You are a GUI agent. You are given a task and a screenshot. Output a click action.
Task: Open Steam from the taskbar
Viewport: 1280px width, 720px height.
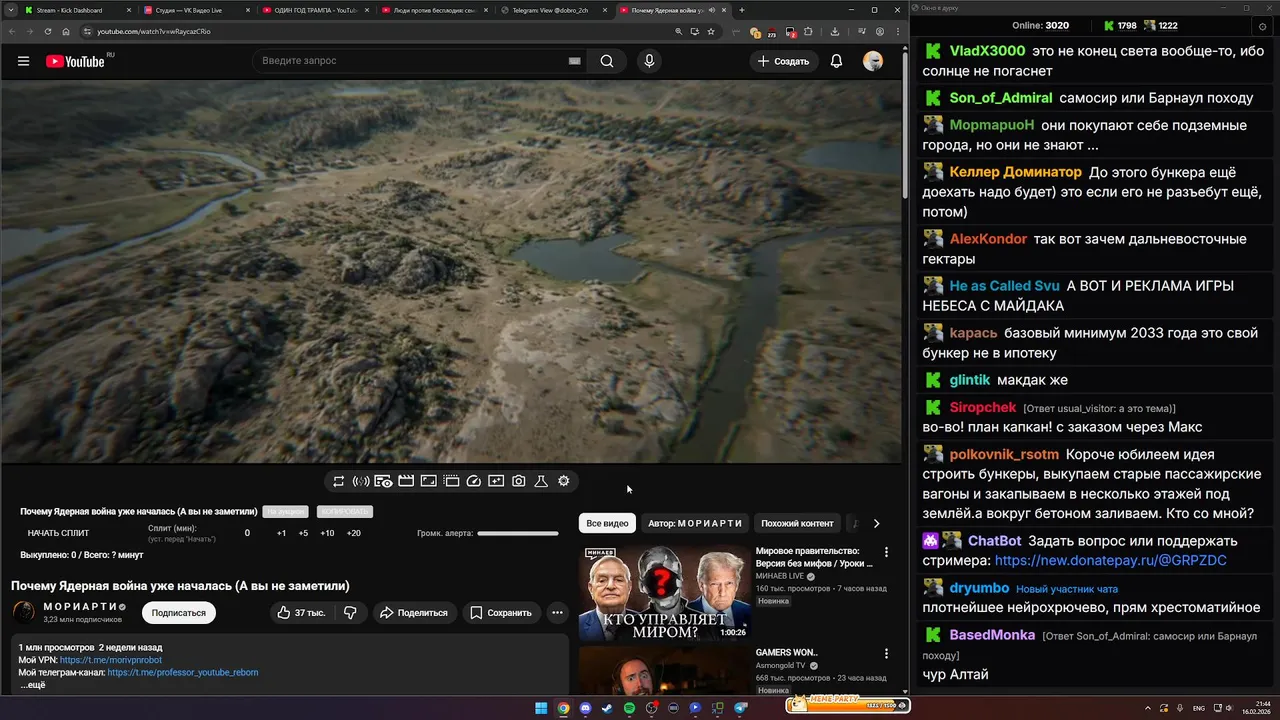click(x=607, y=708)
